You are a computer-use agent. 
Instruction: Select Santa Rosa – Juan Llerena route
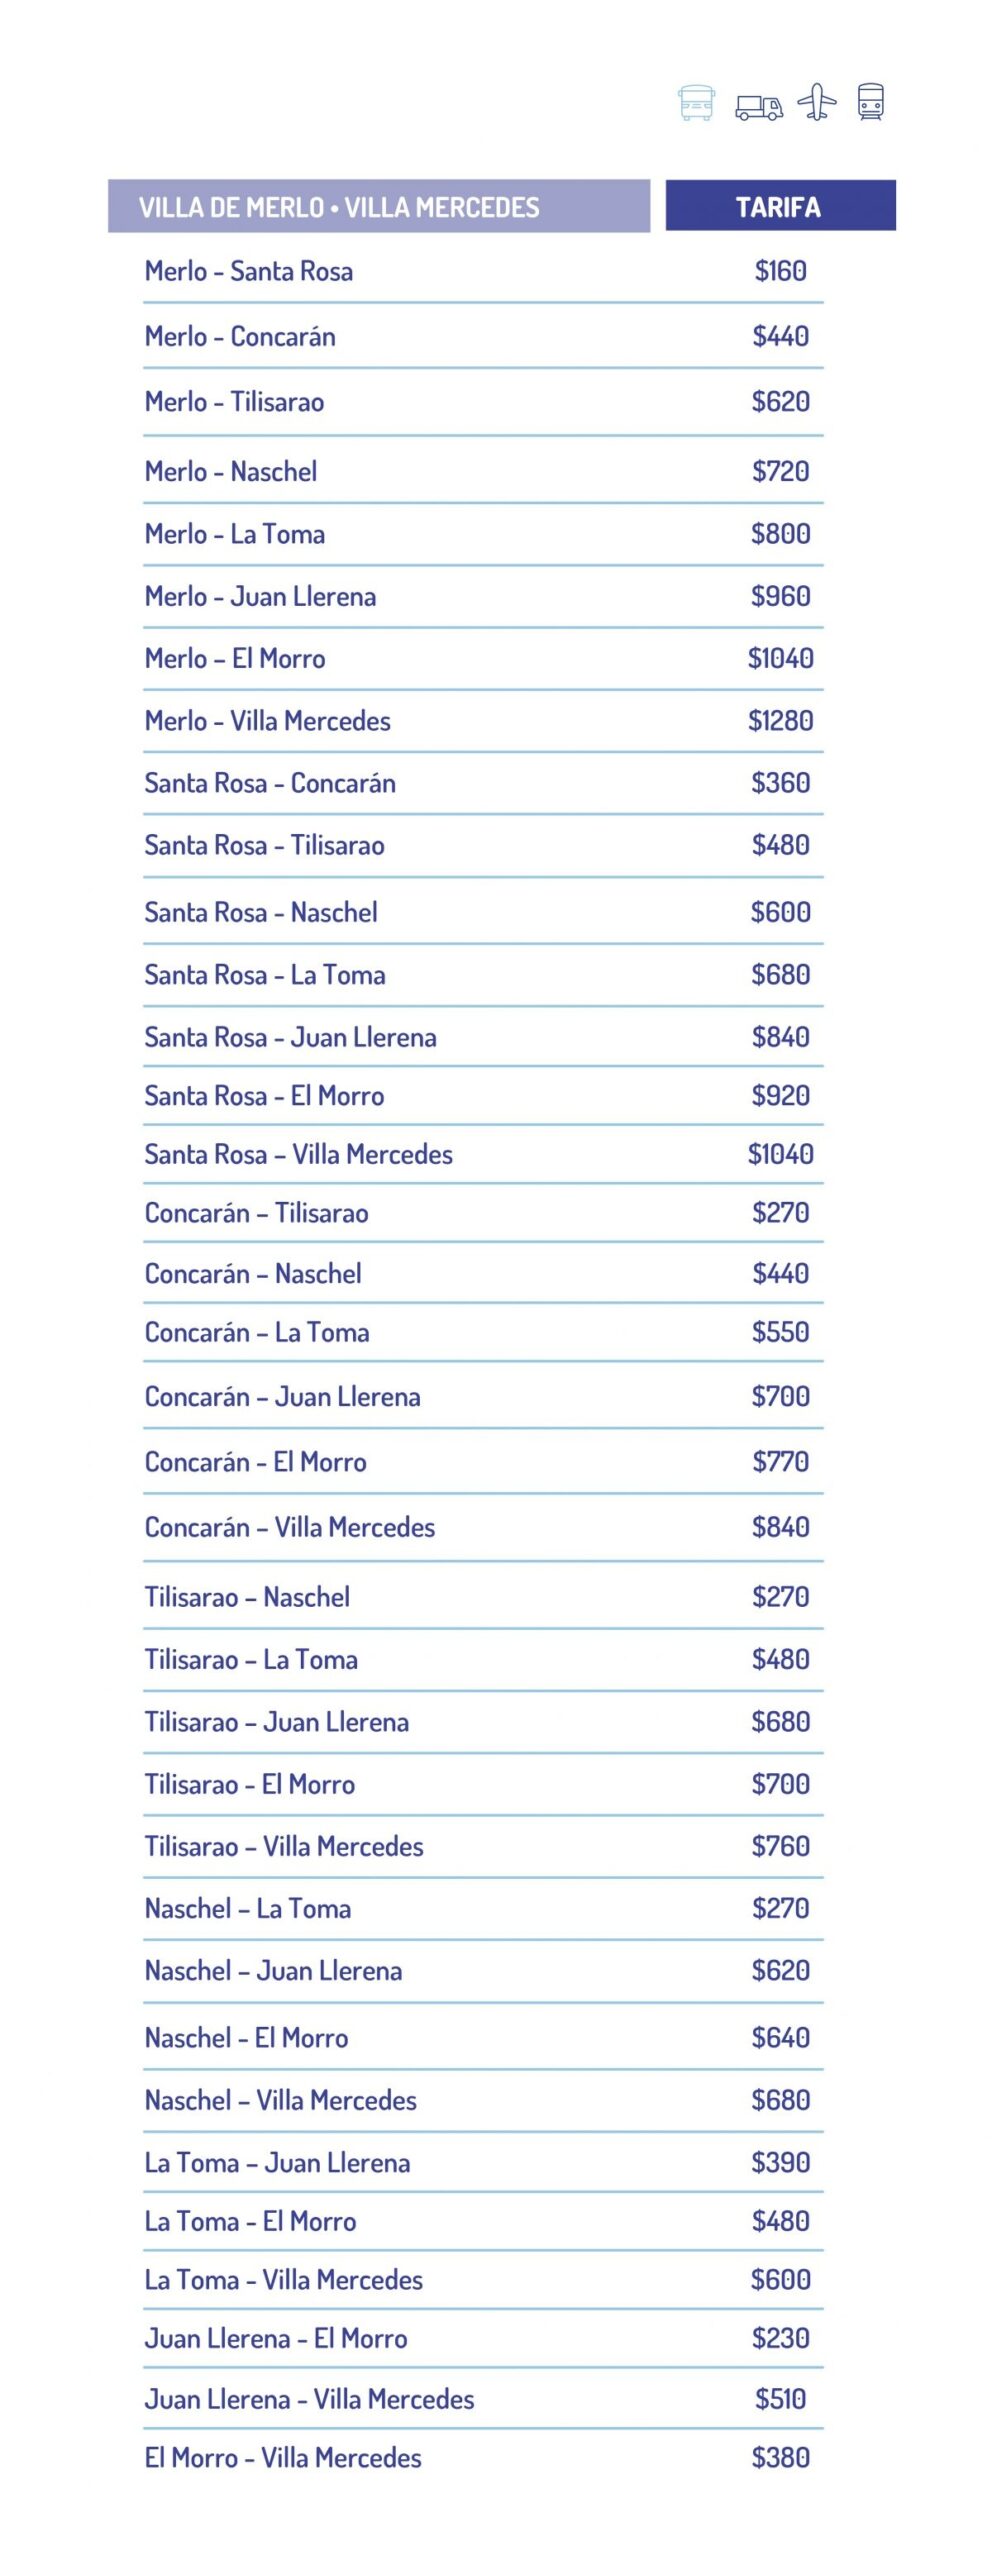pyautogui.click(x=291, y=1038)
